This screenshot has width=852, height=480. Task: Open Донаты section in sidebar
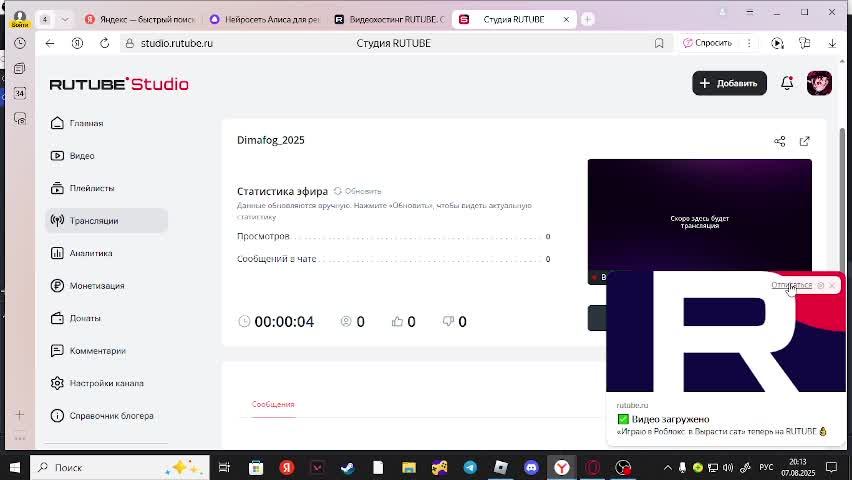(75, 319)
